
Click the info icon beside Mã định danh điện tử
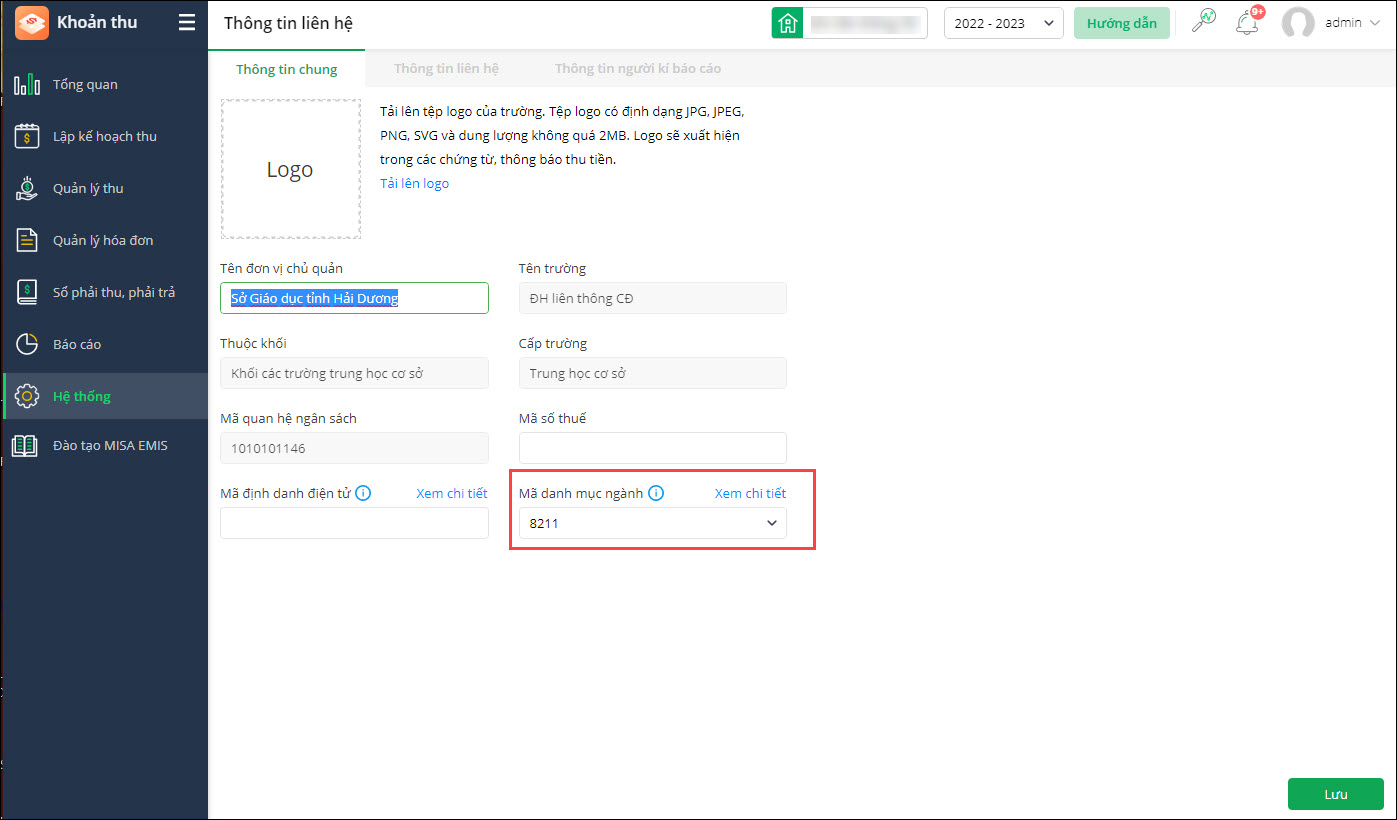tap(363, 493)
